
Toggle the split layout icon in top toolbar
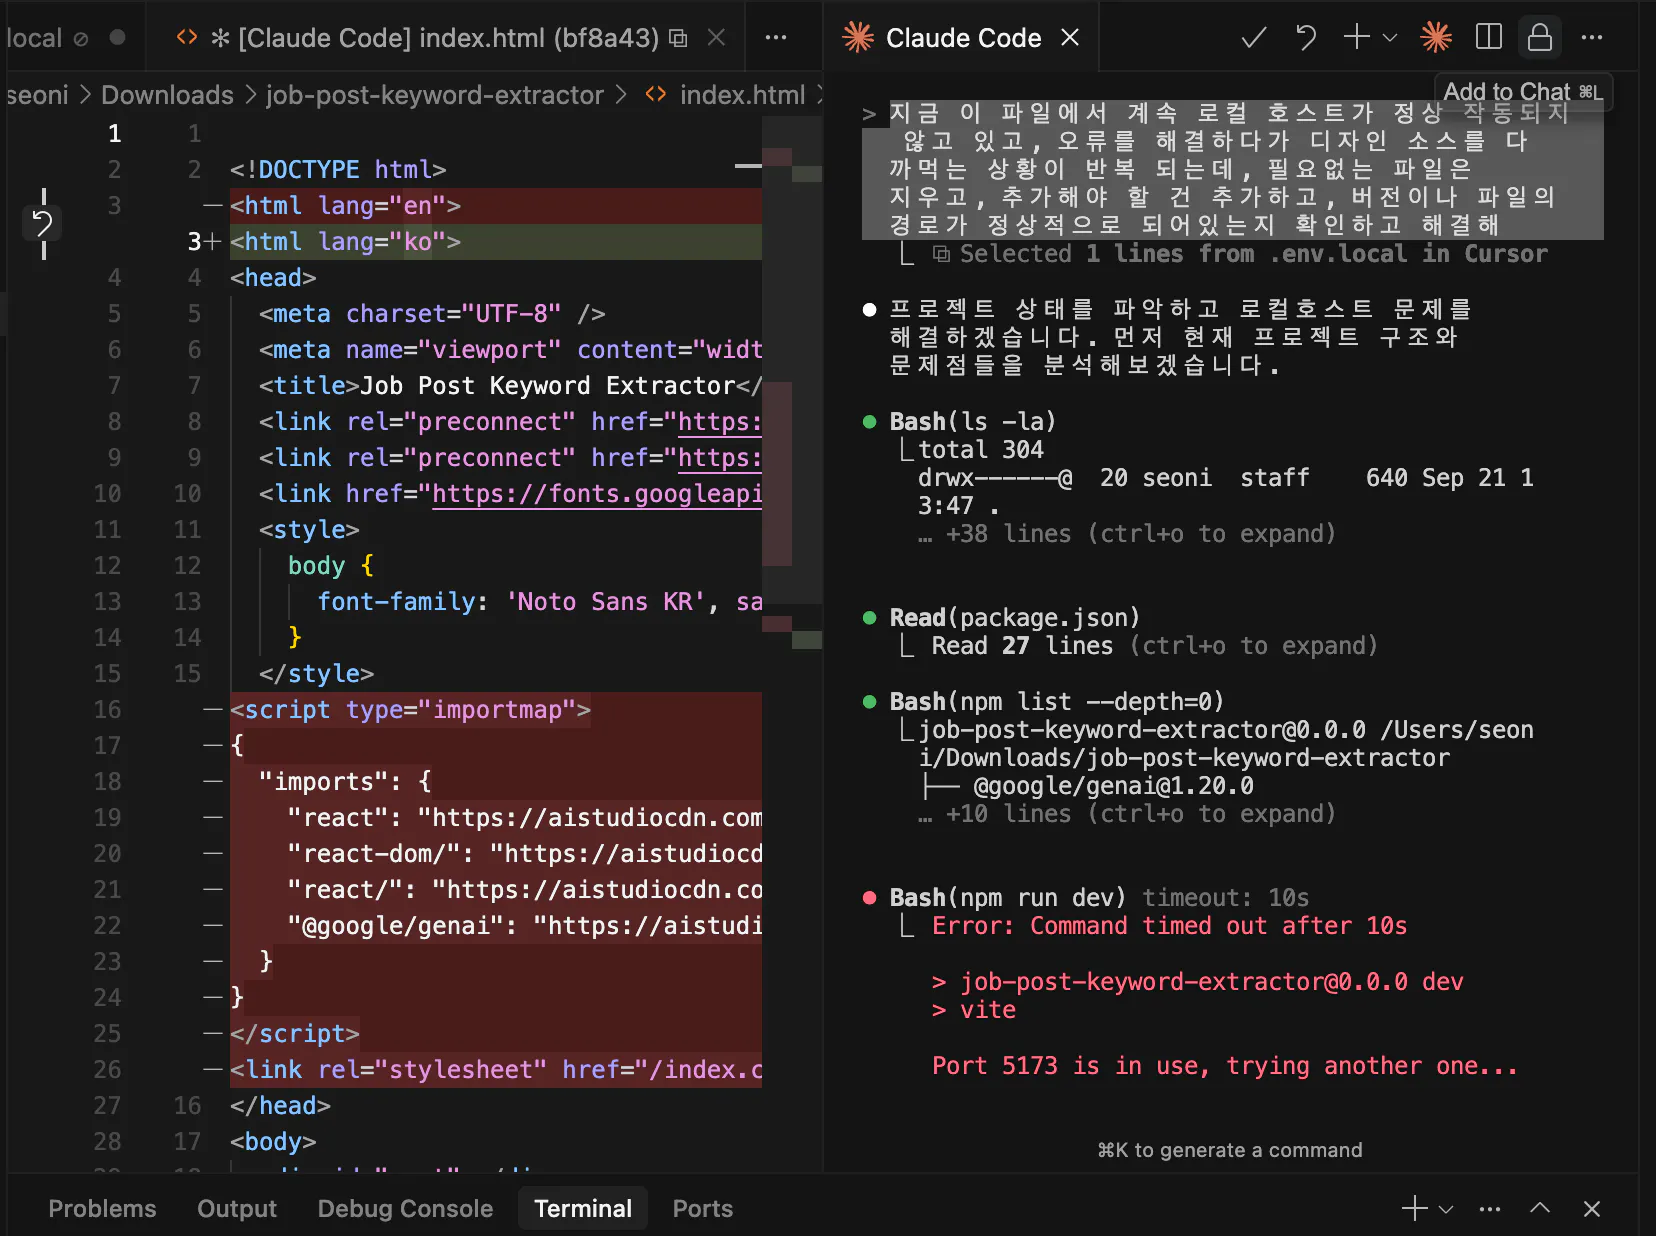(1489, 37)
